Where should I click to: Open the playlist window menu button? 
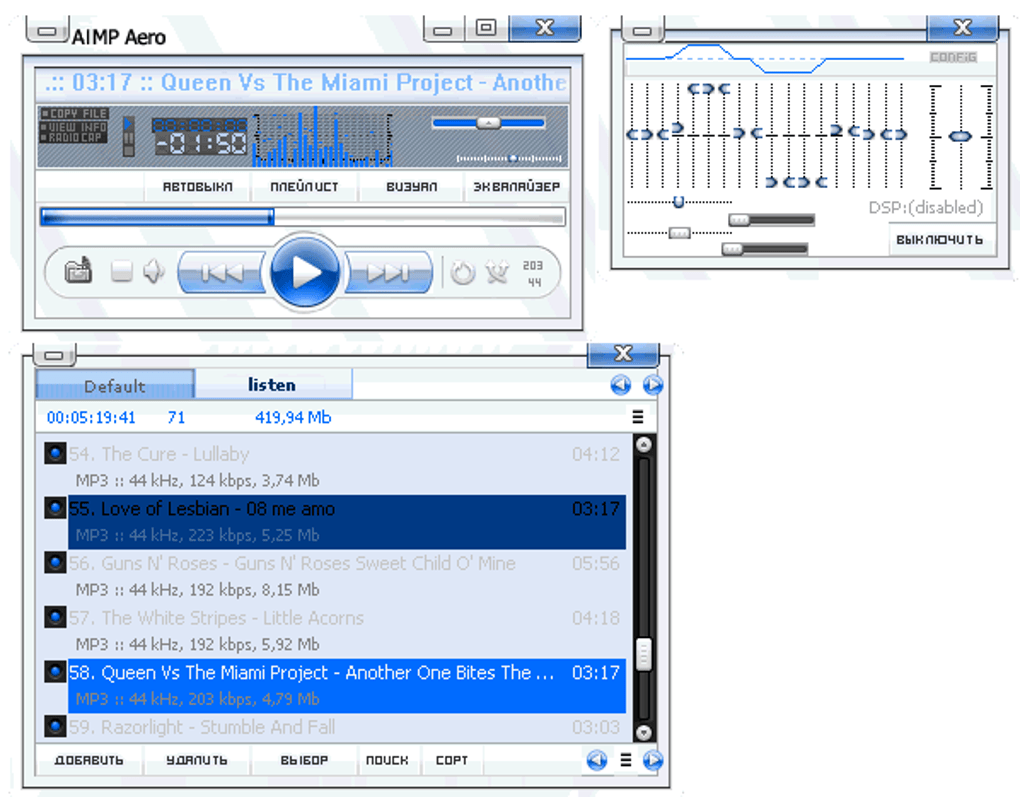[x=55, y=355]
